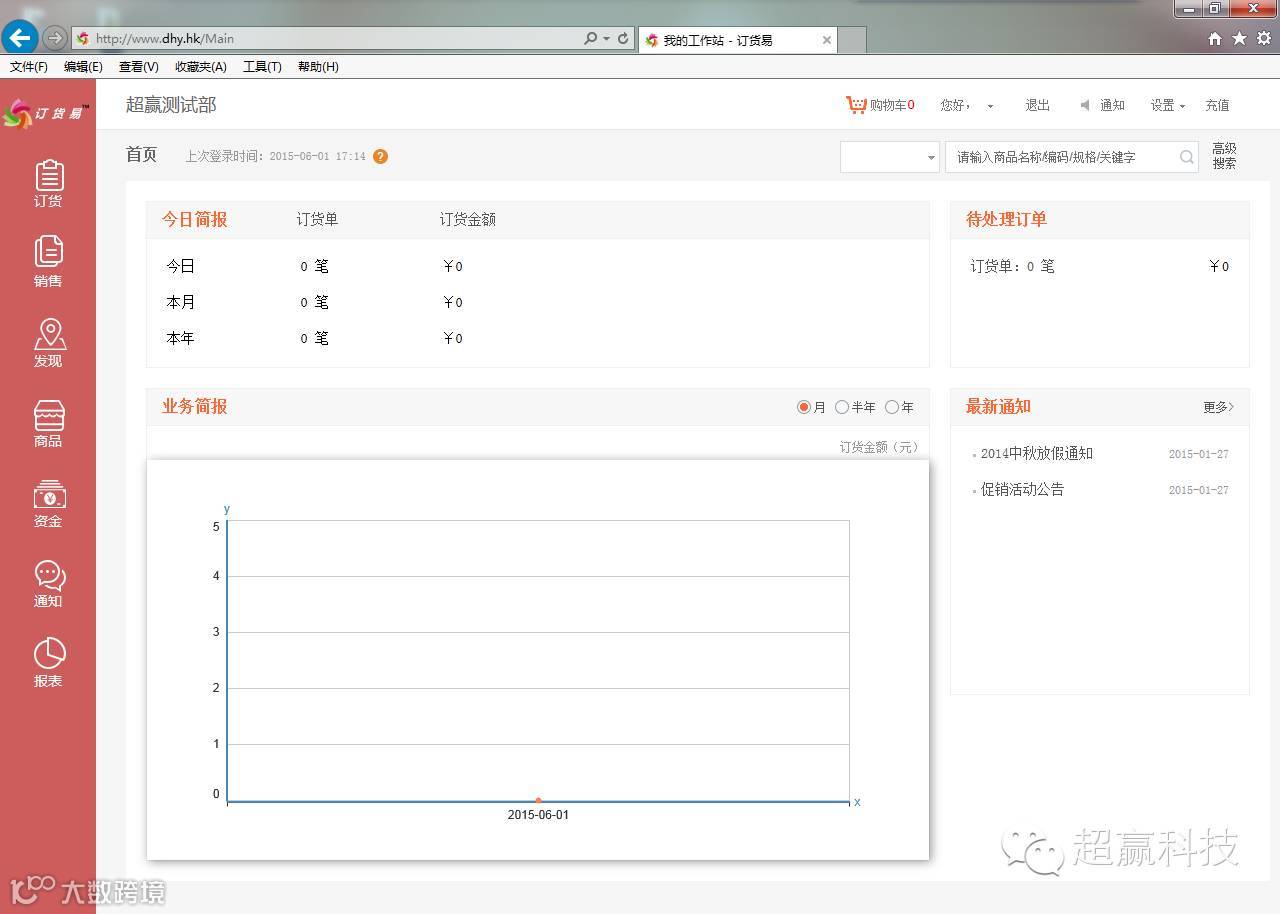Open a new blank browser tab
Screen dimensions: 1280x914
pos(851,40)
